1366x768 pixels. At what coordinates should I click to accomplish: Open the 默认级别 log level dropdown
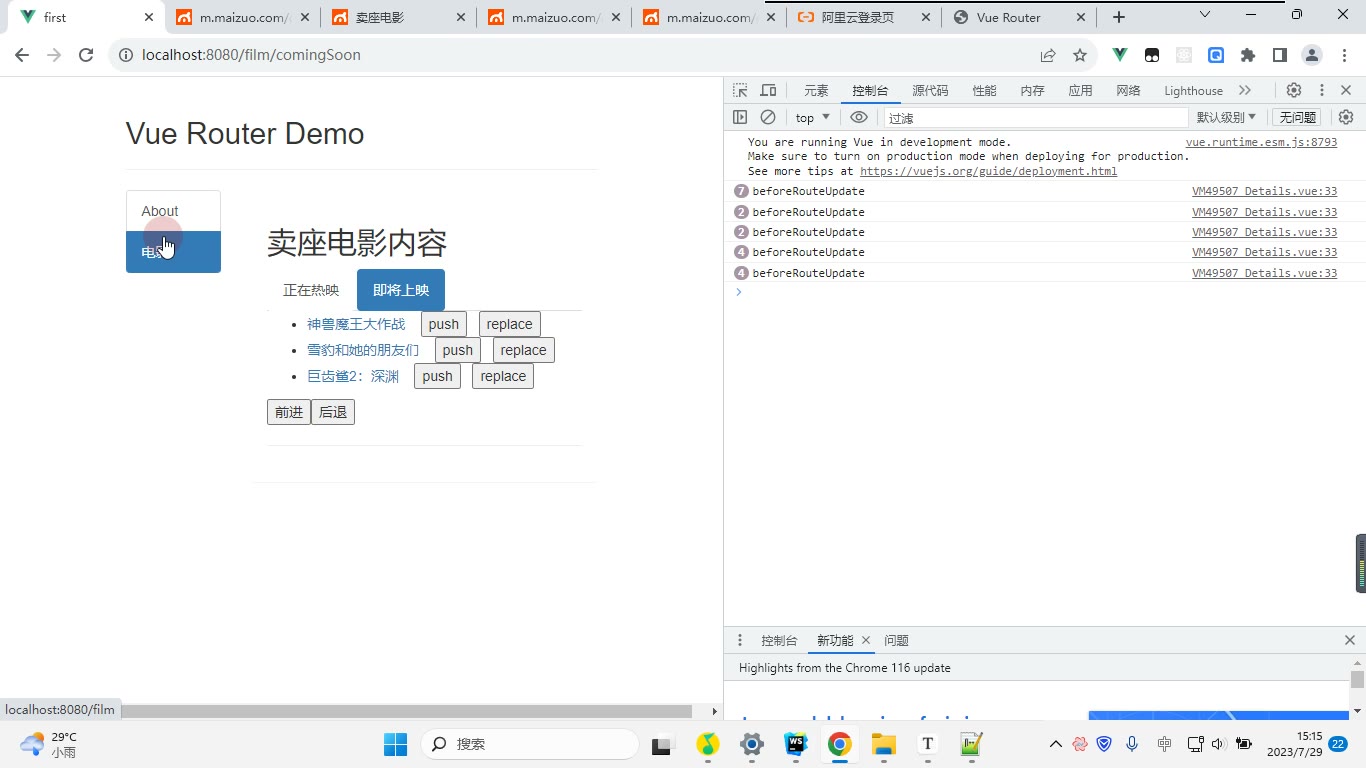tap(1226, 117)
